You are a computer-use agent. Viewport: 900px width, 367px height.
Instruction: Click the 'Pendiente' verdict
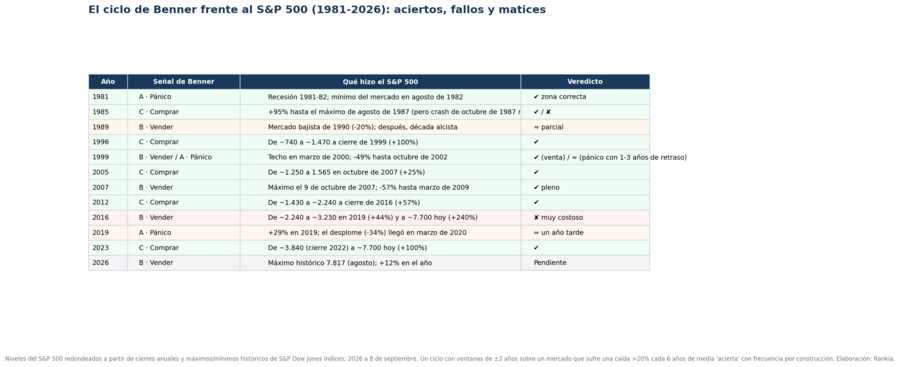(550, 262)
